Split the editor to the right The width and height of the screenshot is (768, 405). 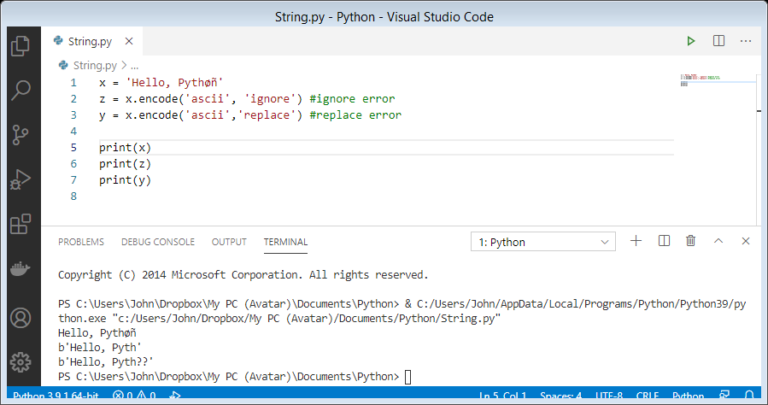[718, 41]
